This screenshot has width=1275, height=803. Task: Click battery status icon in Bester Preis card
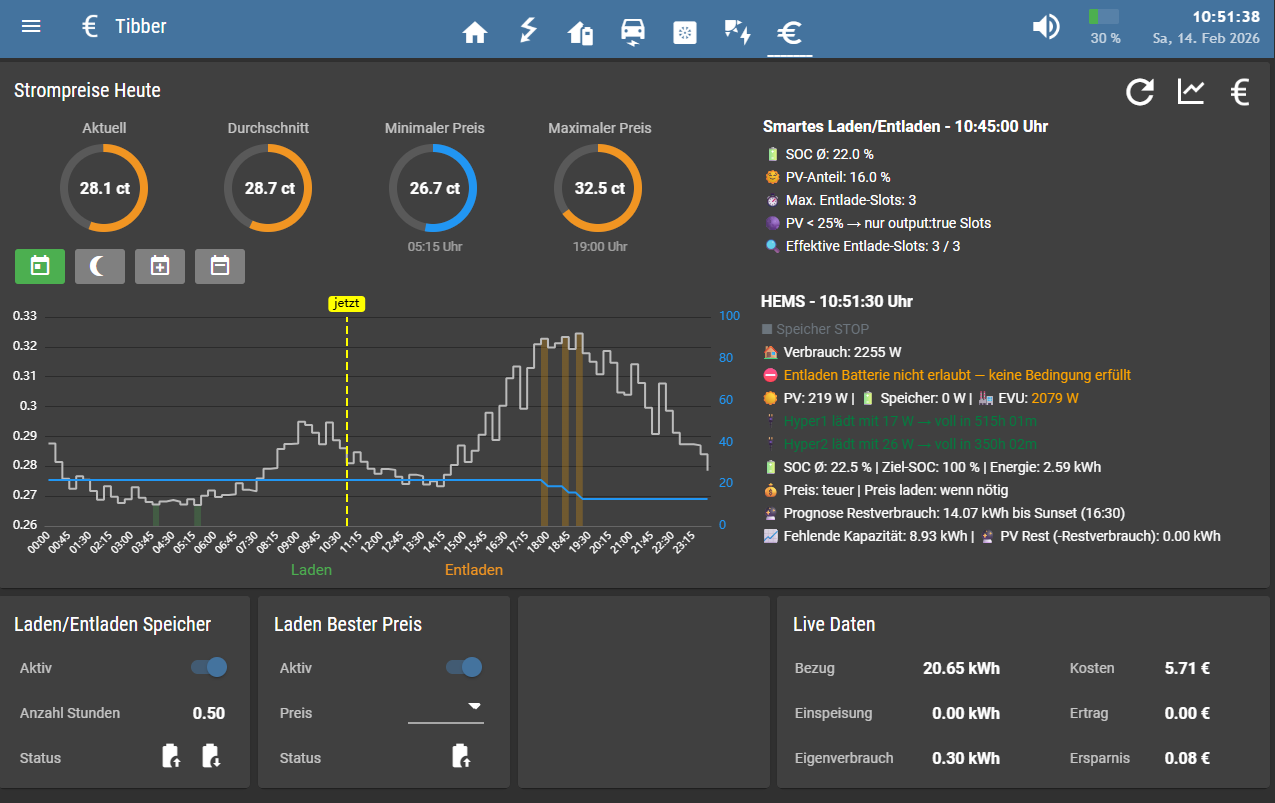[x=459, y=756]
